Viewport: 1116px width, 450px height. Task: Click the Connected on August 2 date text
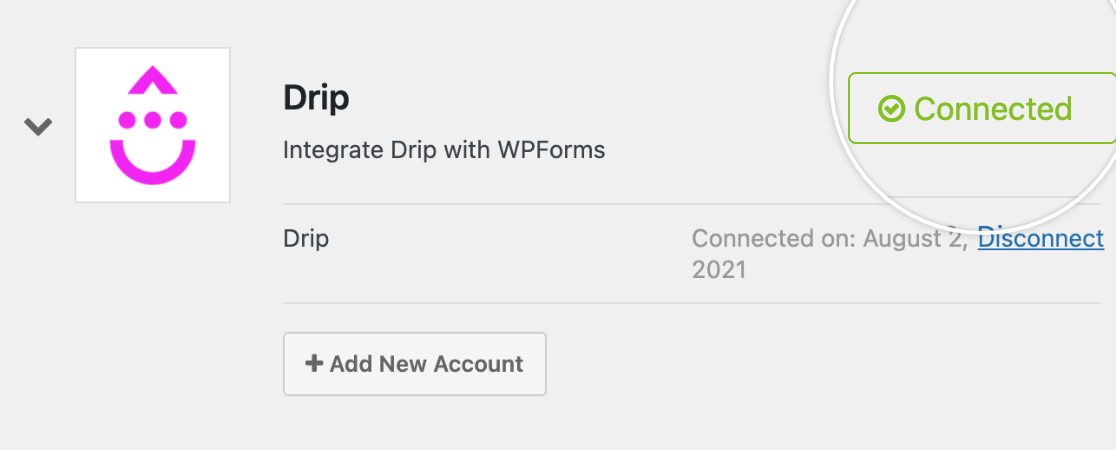[829, 253]
